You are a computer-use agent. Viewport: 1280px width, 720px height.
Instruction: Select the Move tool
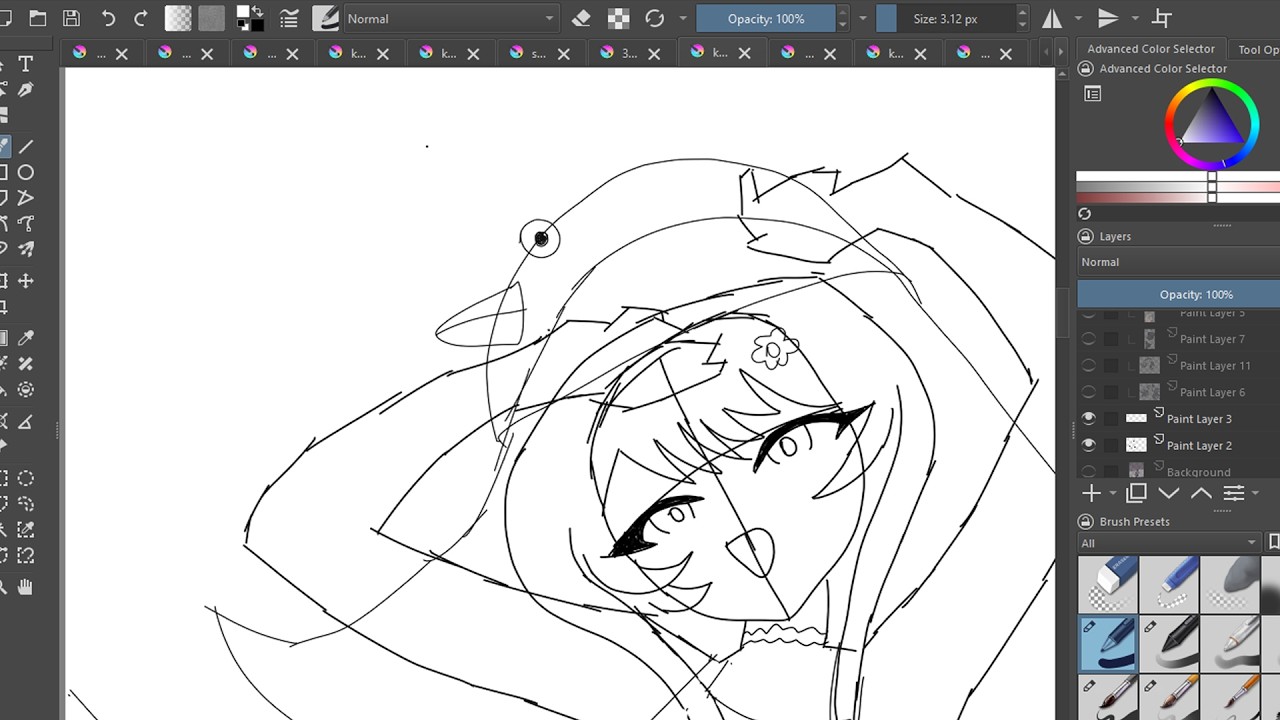[x=26, y=281]
